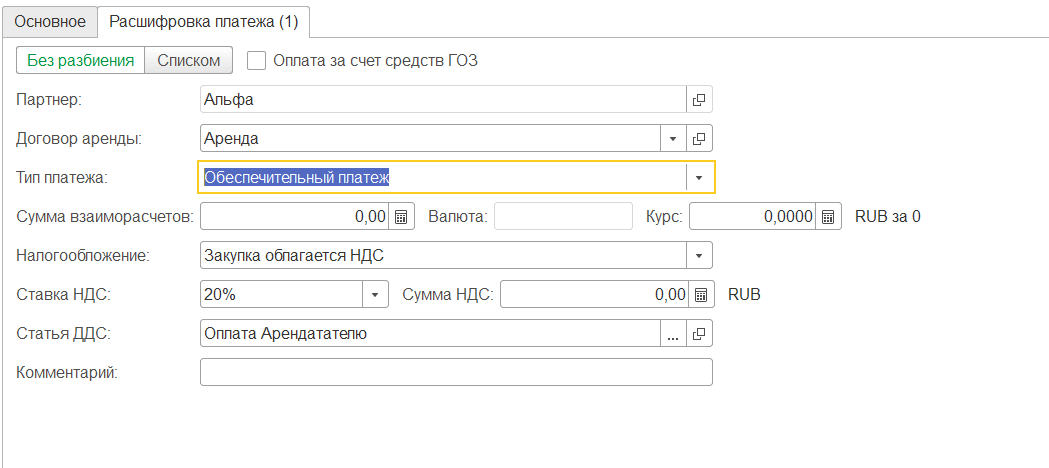Click the empty Валюта field
1049x468 pixels.
[563, 217]
